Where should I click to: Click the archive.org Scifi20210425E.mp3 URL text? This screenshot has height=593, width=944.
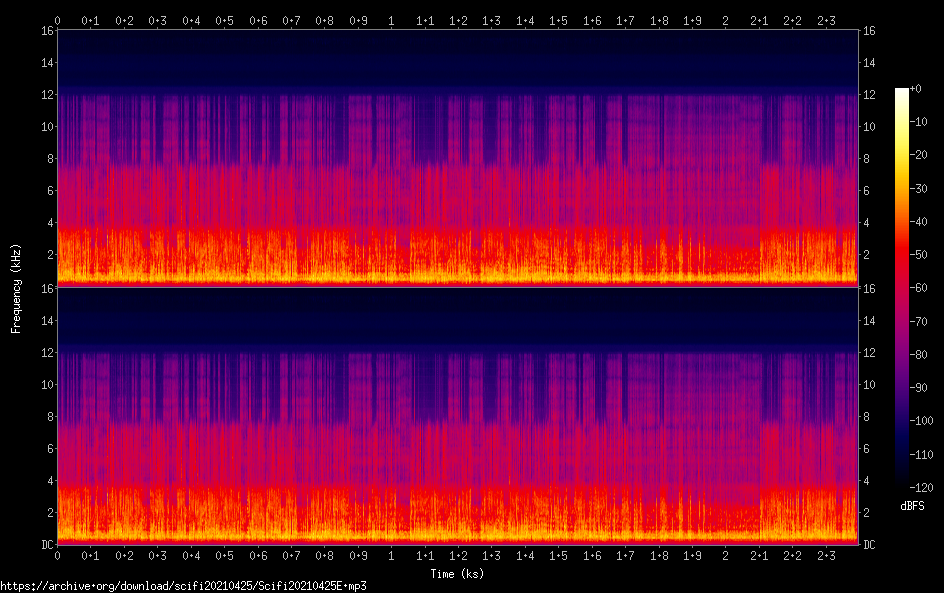coord(183,586)
